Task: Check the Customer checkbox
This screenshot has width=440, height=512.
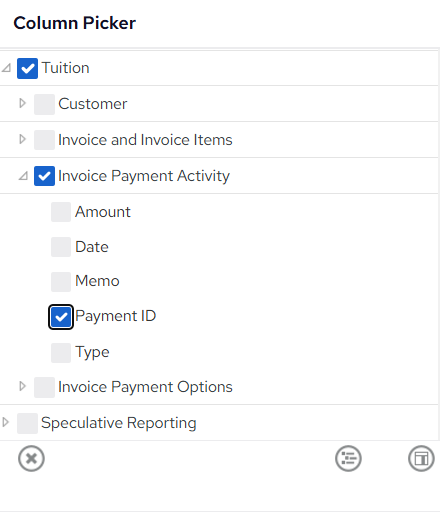Action: pos(44,104)
